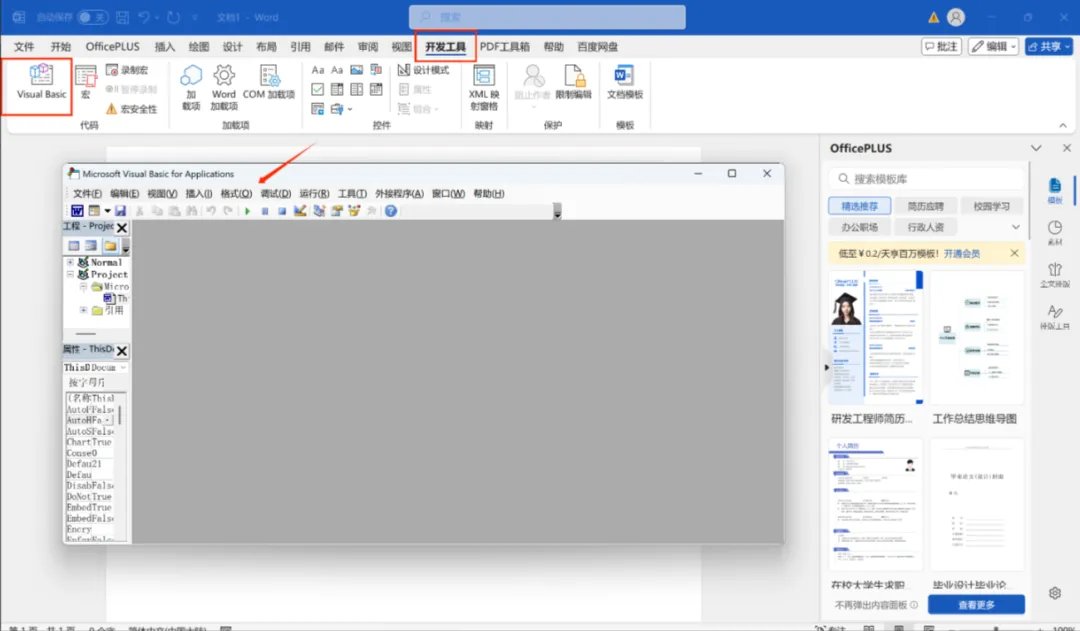Expand more OfficePLUS category tags chevron

click(1015, 227)
